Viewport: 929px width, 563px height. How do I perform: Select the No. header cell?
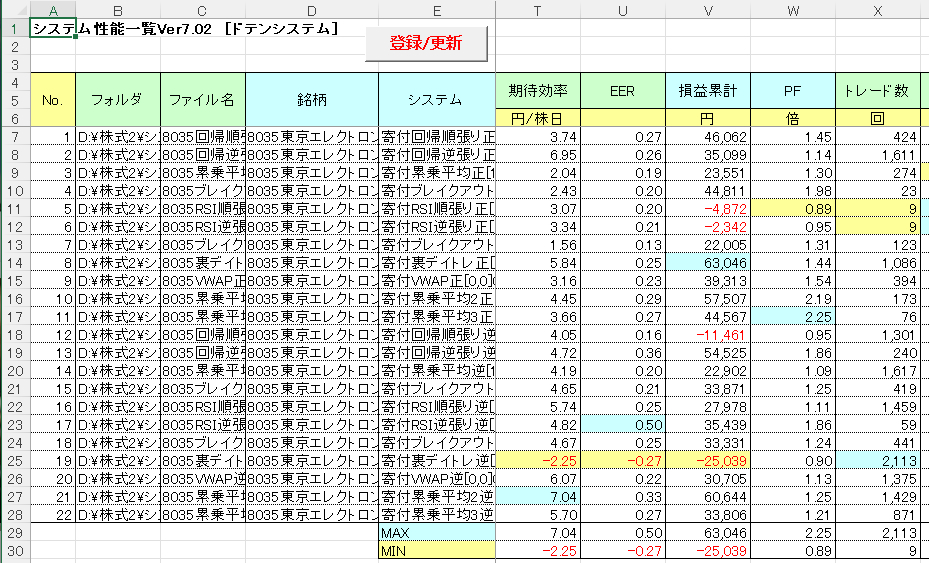pyautogui.click(x=52, y=100)
